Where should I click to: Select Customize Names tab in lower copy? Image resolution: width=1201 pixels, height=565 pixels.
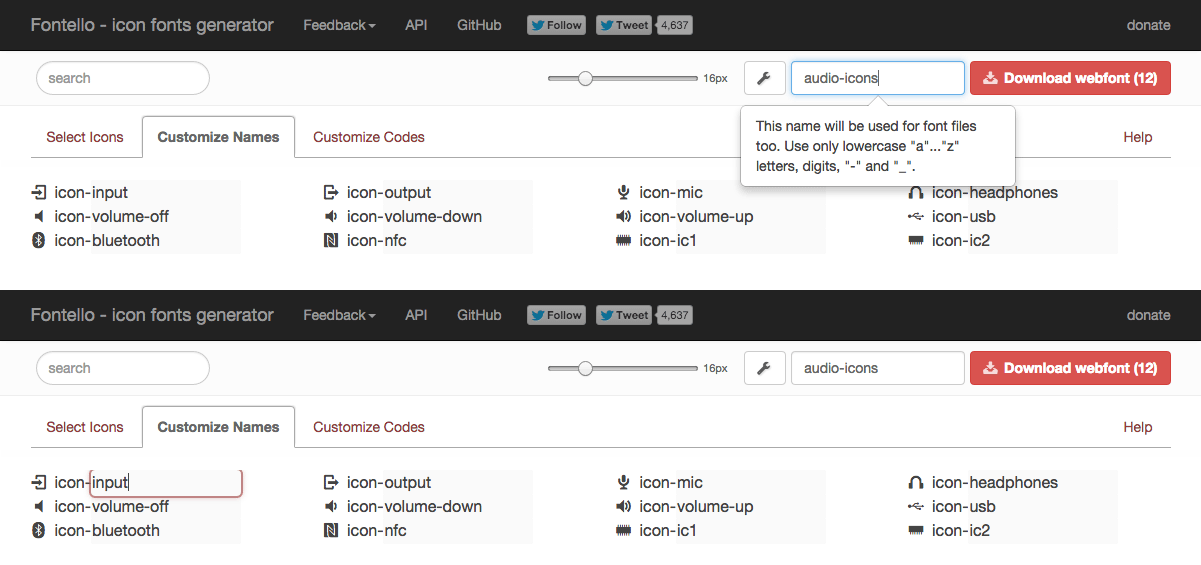click(x=218, y=427)
